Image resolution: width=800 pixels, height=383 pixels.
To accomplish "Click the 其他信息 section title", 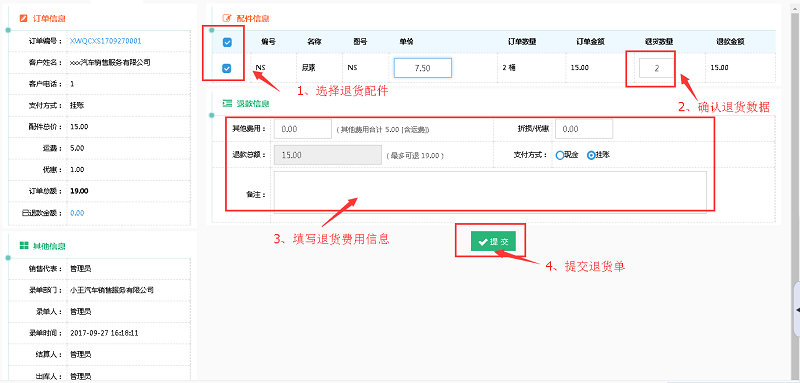I will (49, 246).
